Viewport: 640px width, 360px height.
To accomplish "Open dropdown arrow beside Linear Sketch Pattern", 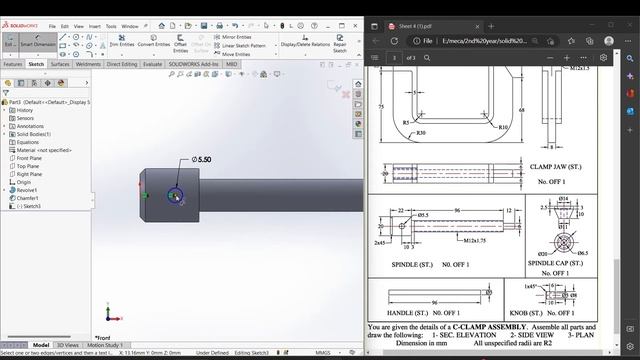I will pos(276,46).
